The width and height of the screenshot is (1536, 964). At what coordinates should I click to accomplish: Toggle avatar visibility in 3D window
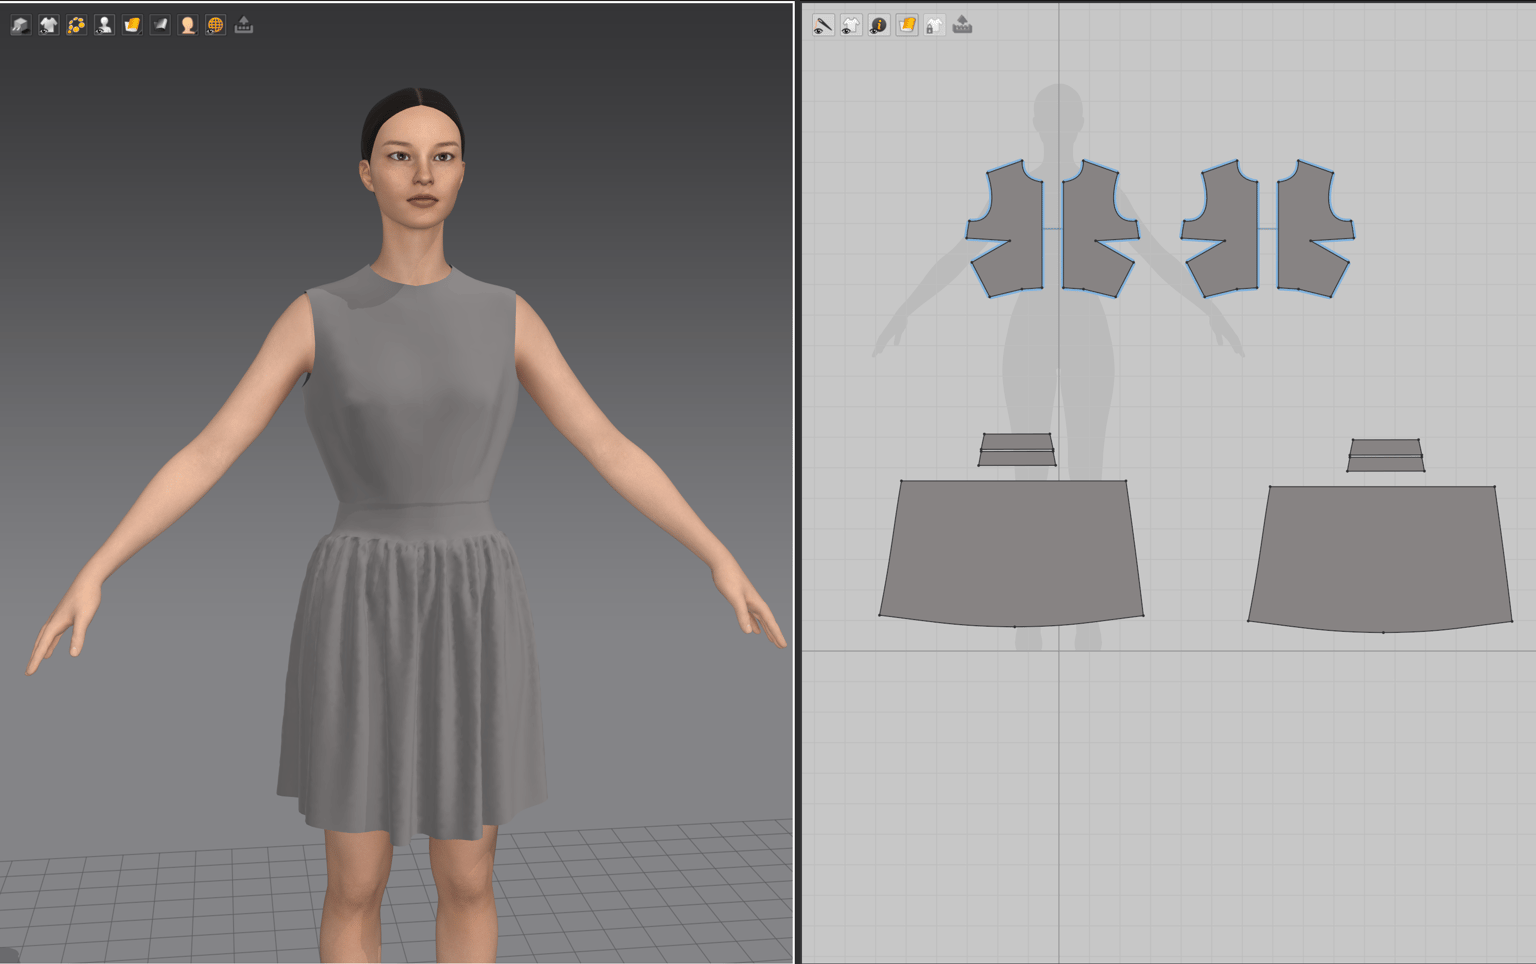pos(104,25)
